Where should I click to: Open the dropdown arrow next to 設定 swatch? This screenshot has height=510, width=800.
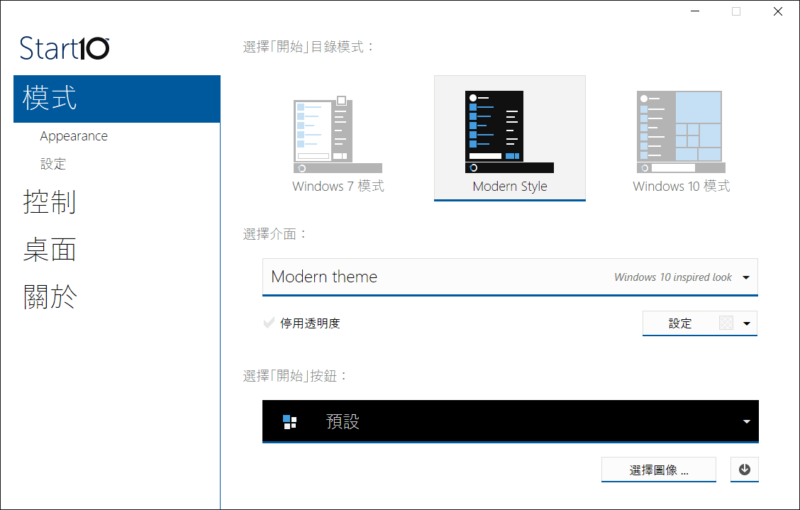coord(747,323)
